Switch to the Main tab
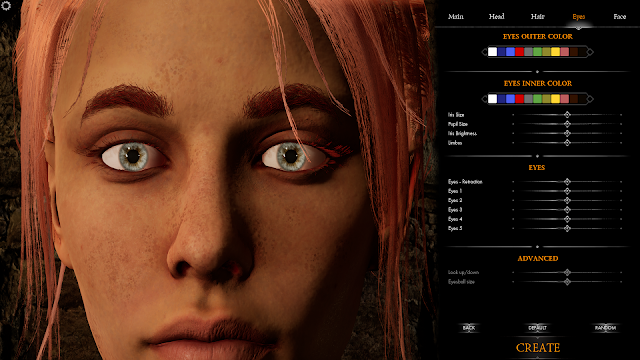The image size is (640, 360). coord(456,16)
